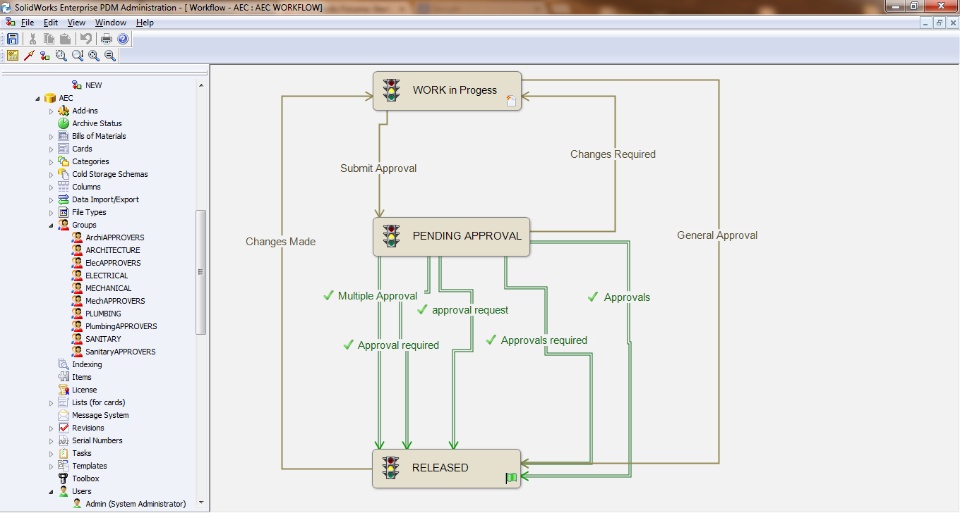Click the workflow link tool icon
This screenshot has width=960, height=513.
coord(45,56)
